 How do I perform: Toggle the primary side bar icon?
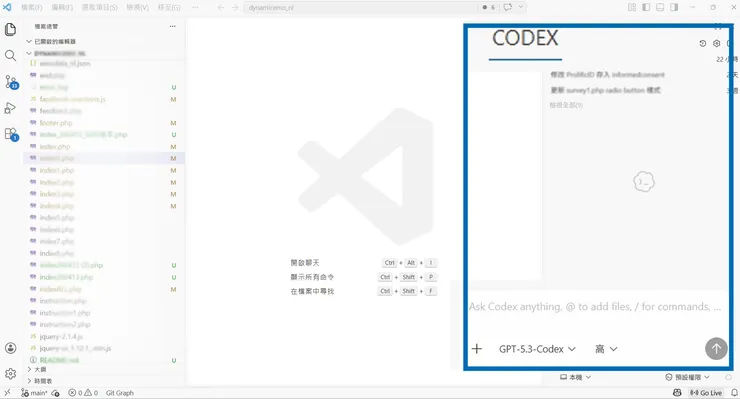click(646, 7)
